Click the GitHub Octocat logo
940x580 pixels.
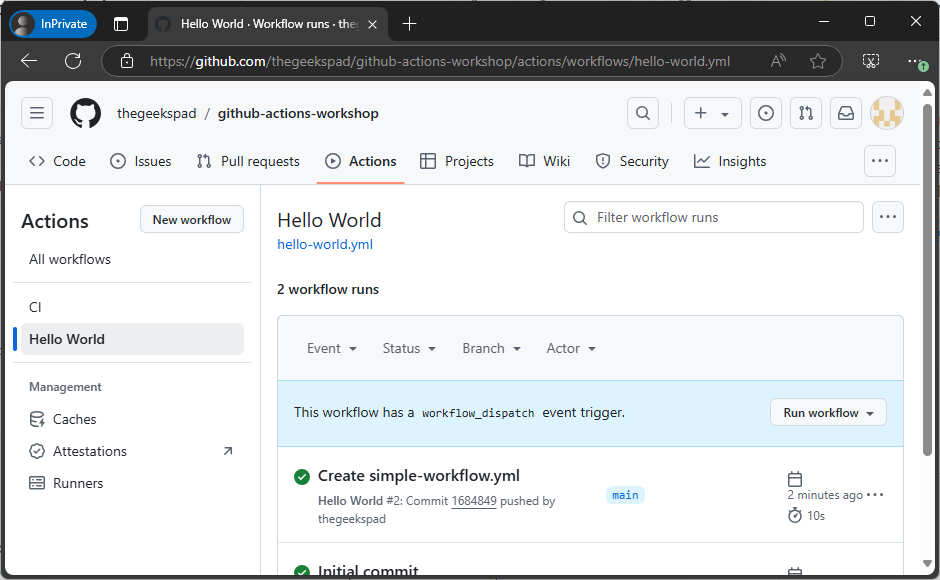[85, 113]
